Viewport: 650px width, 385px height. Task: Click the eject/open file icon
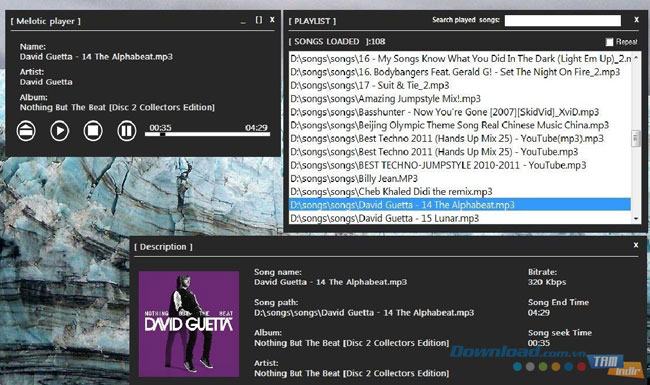pos(26,131)
